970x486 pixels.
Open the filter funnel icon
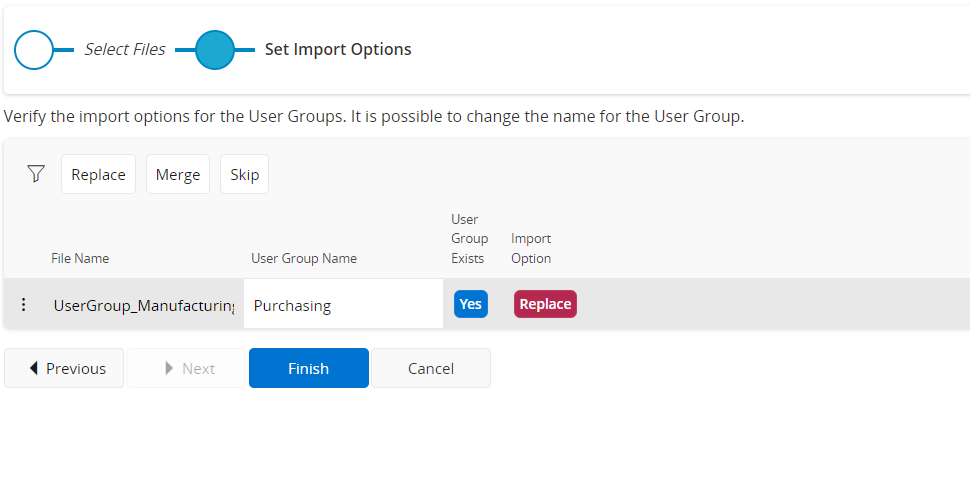(36, 174)
